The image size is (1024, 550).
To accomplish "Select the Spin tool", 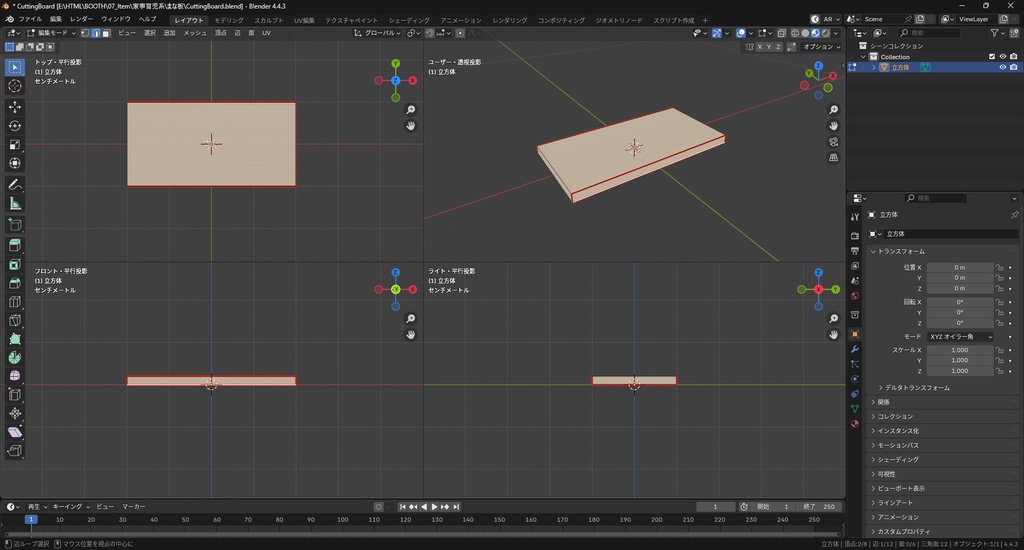I will pyautogui.click(x=14, y=357).
